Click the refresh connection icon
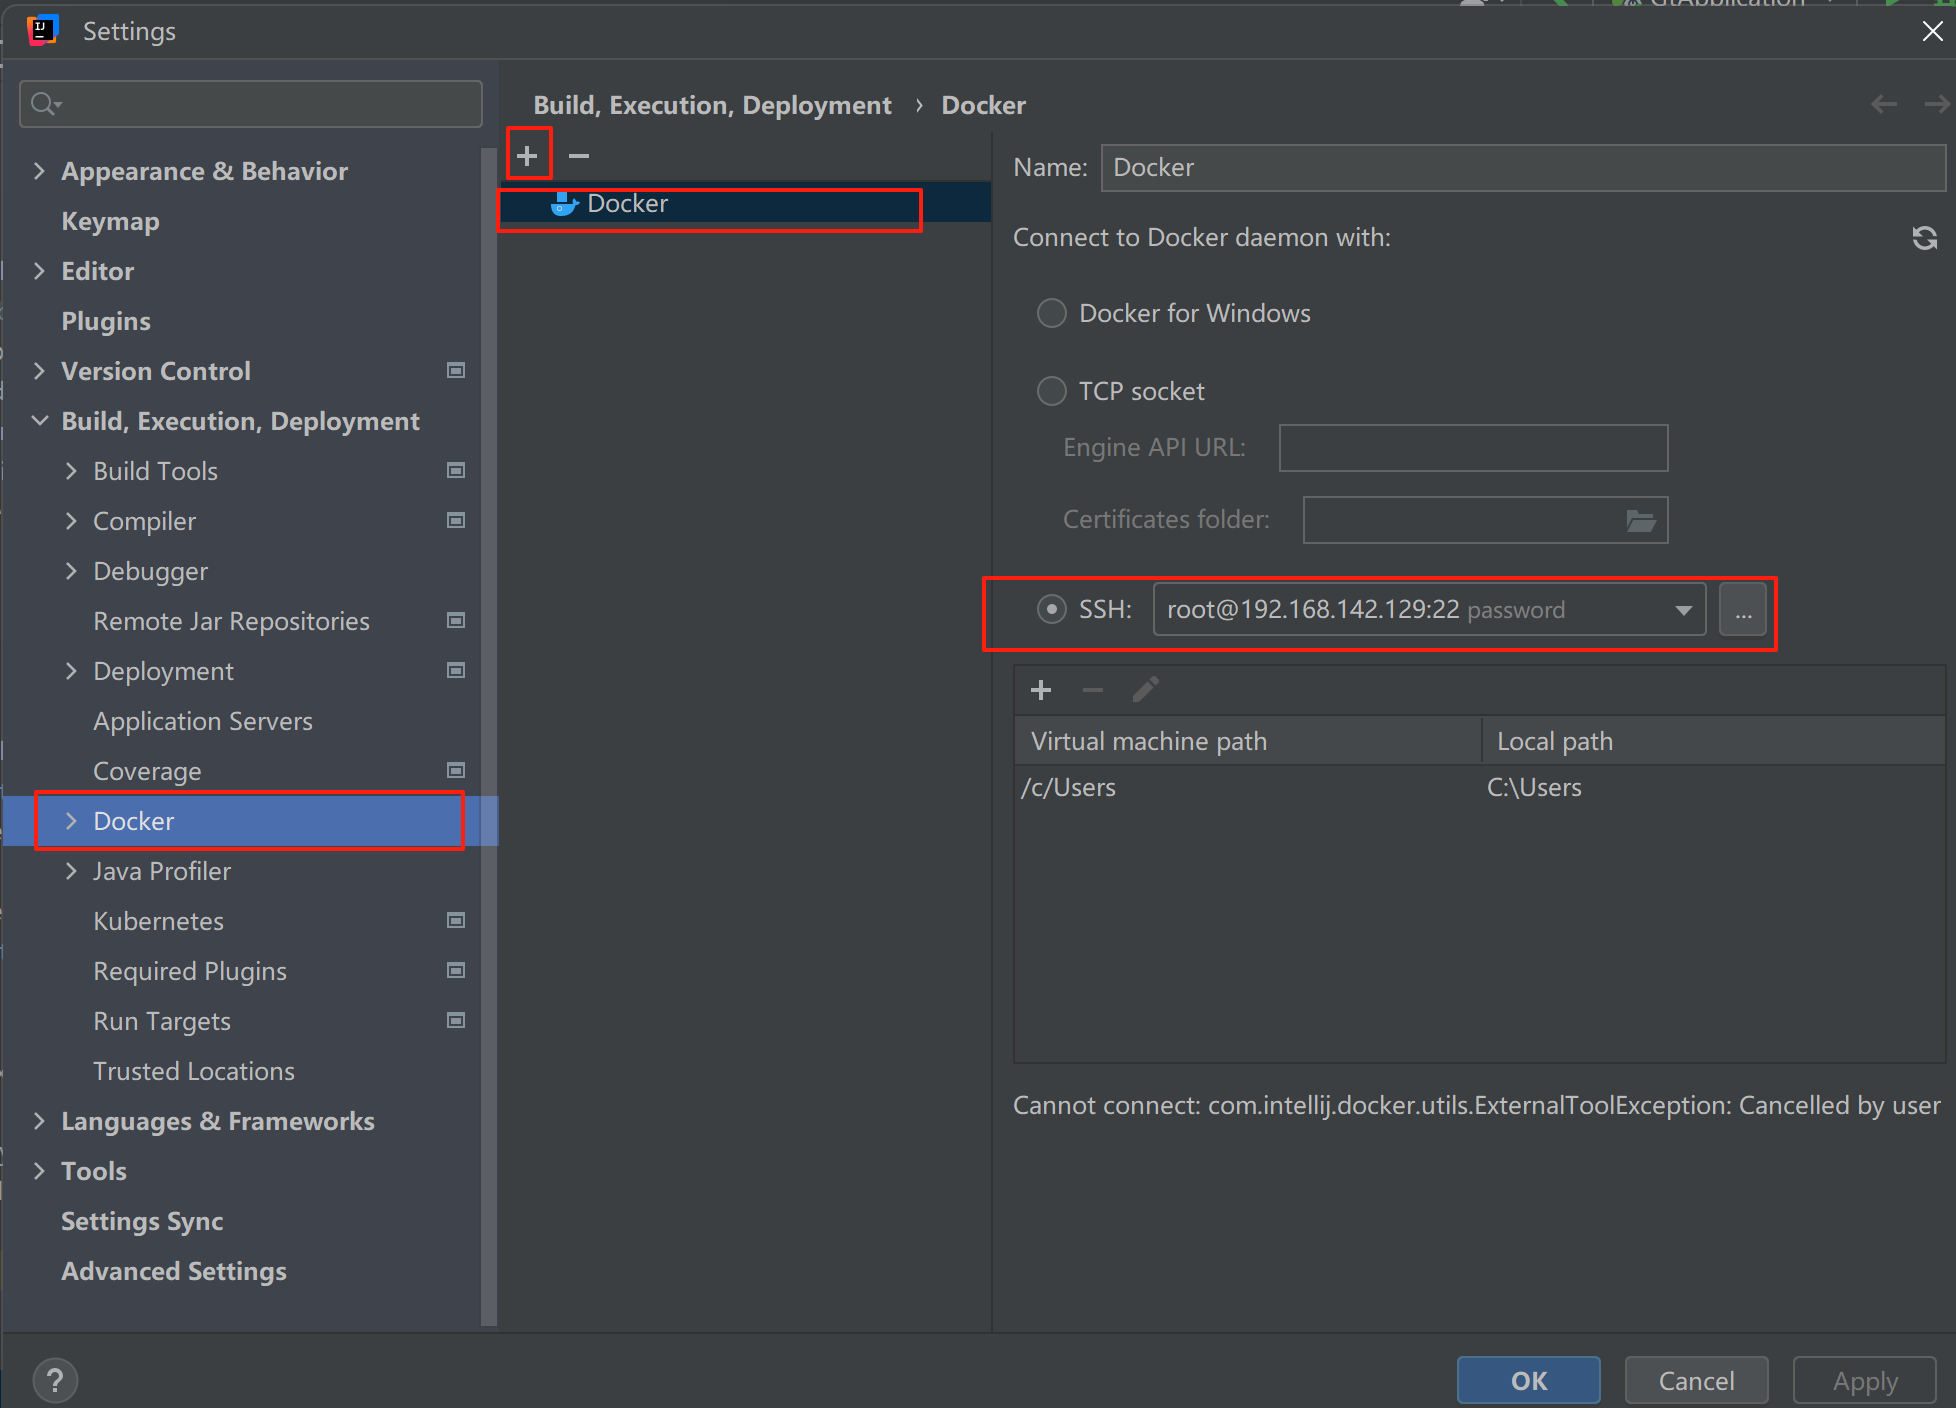 1924,238
